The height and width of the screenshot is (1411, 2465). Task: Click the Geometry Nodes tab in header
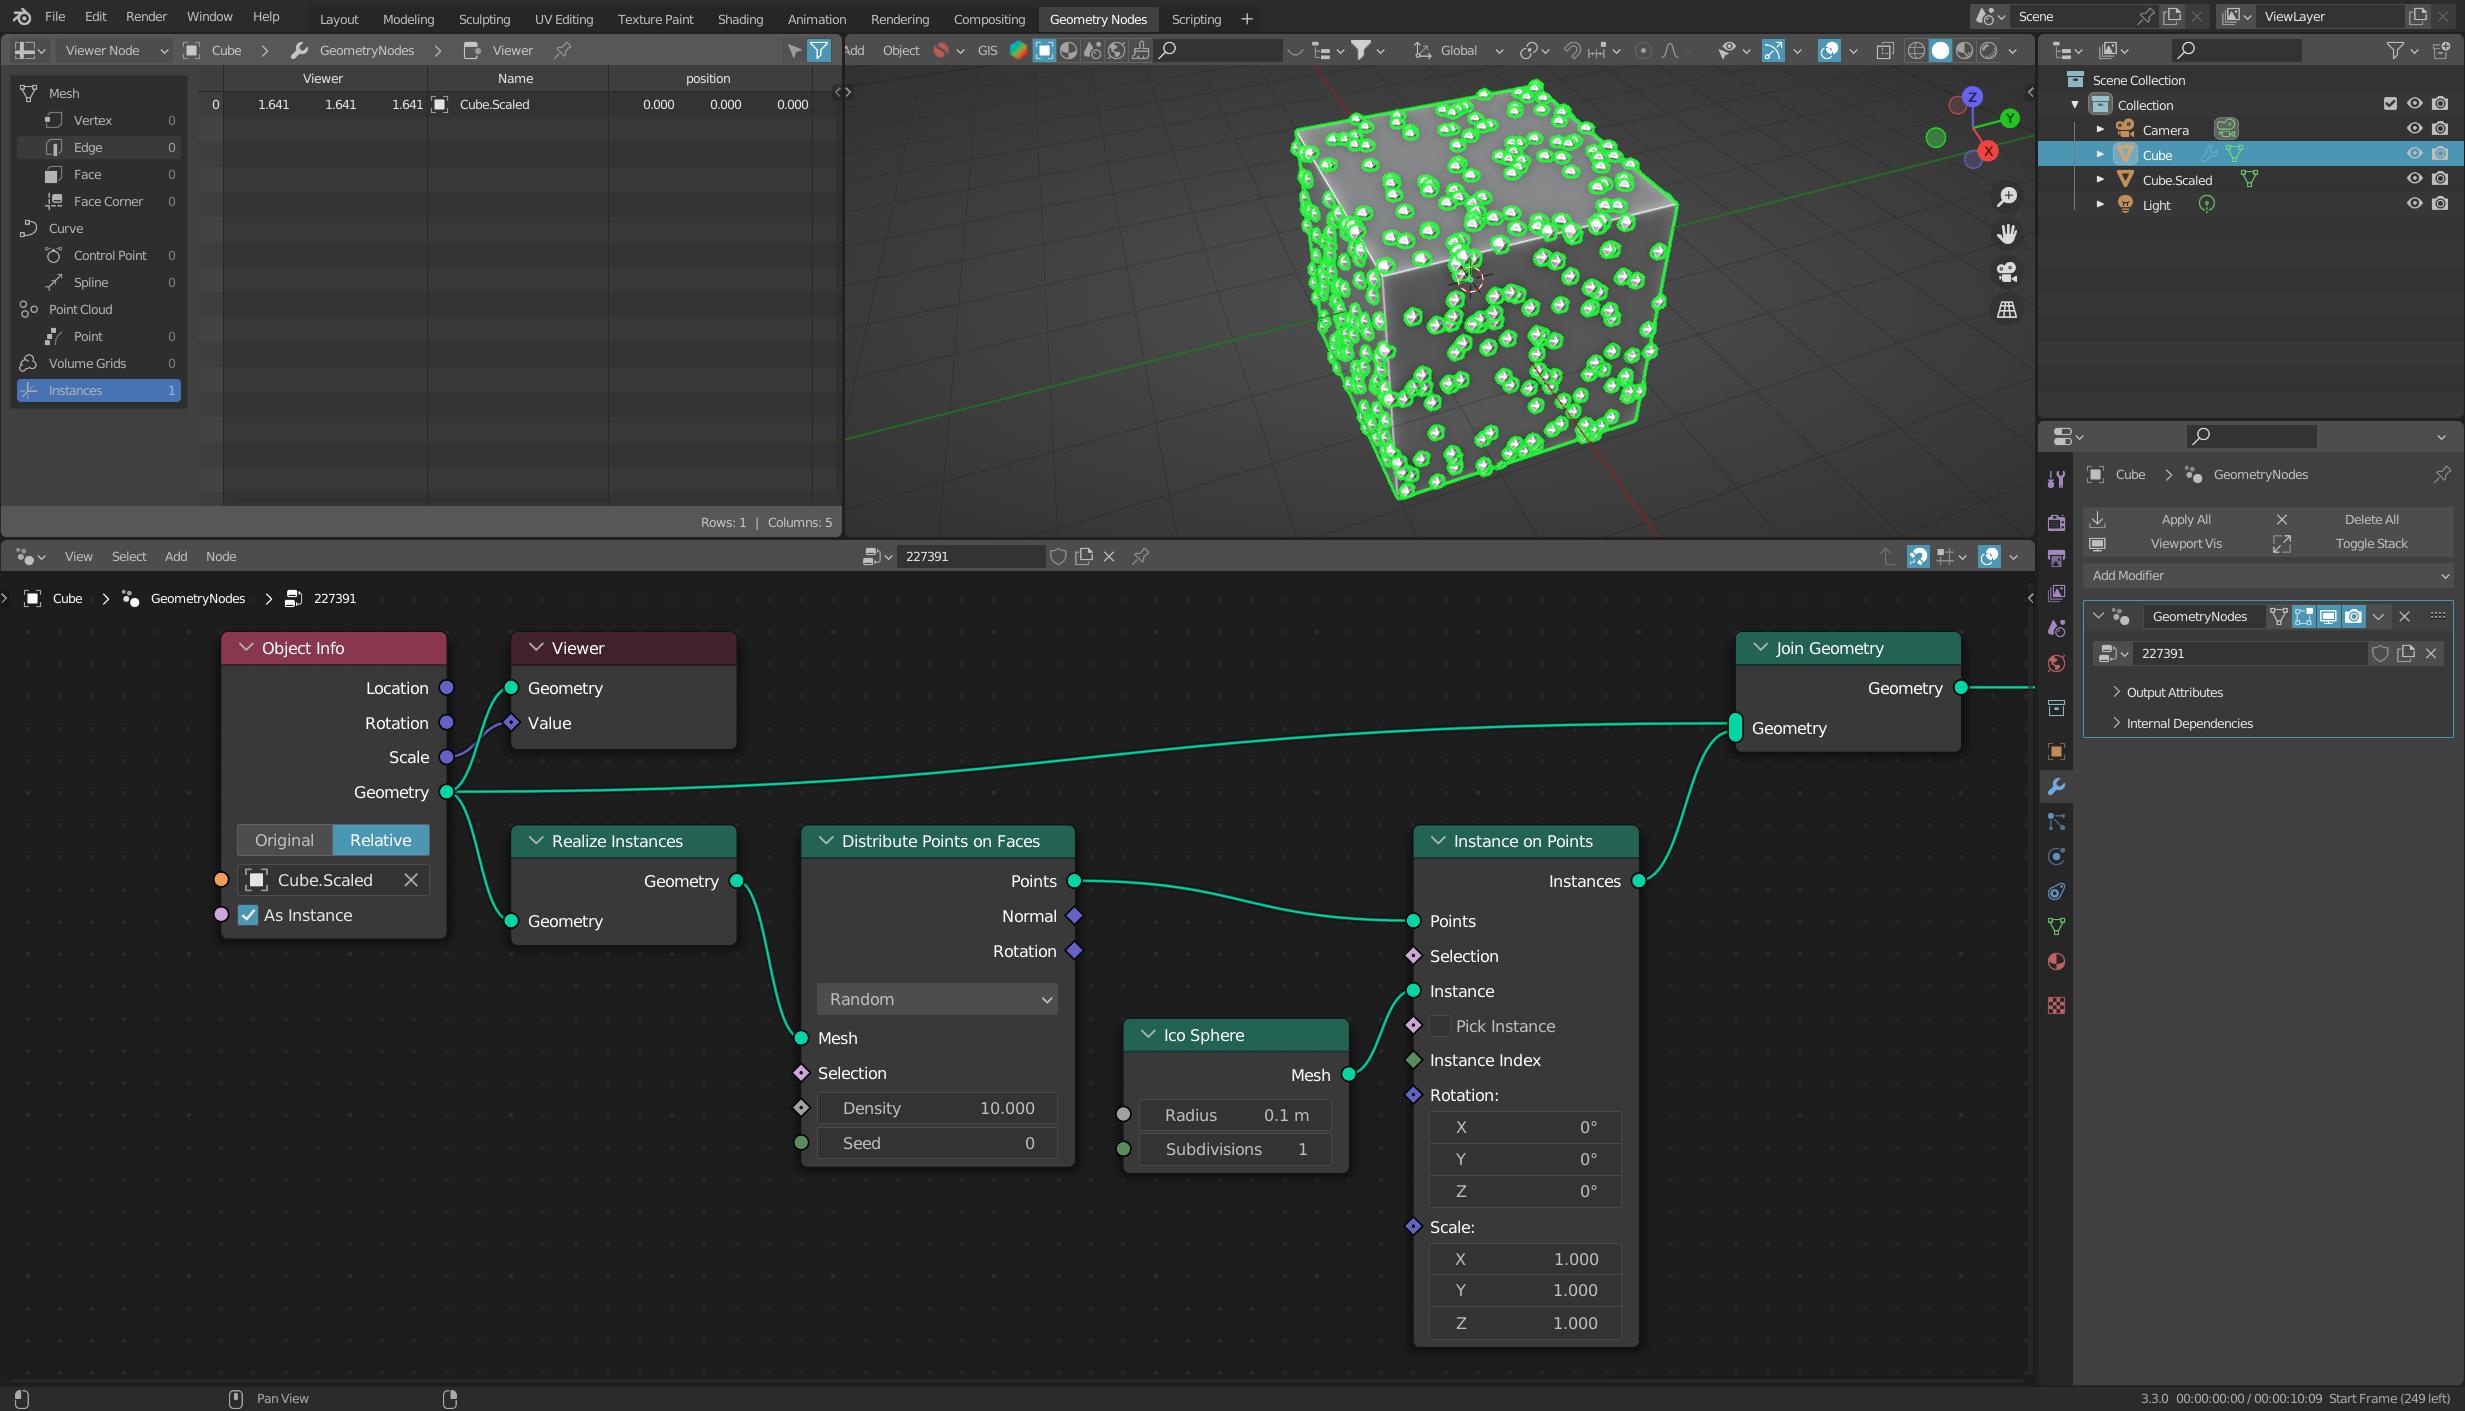[1097, 17]
